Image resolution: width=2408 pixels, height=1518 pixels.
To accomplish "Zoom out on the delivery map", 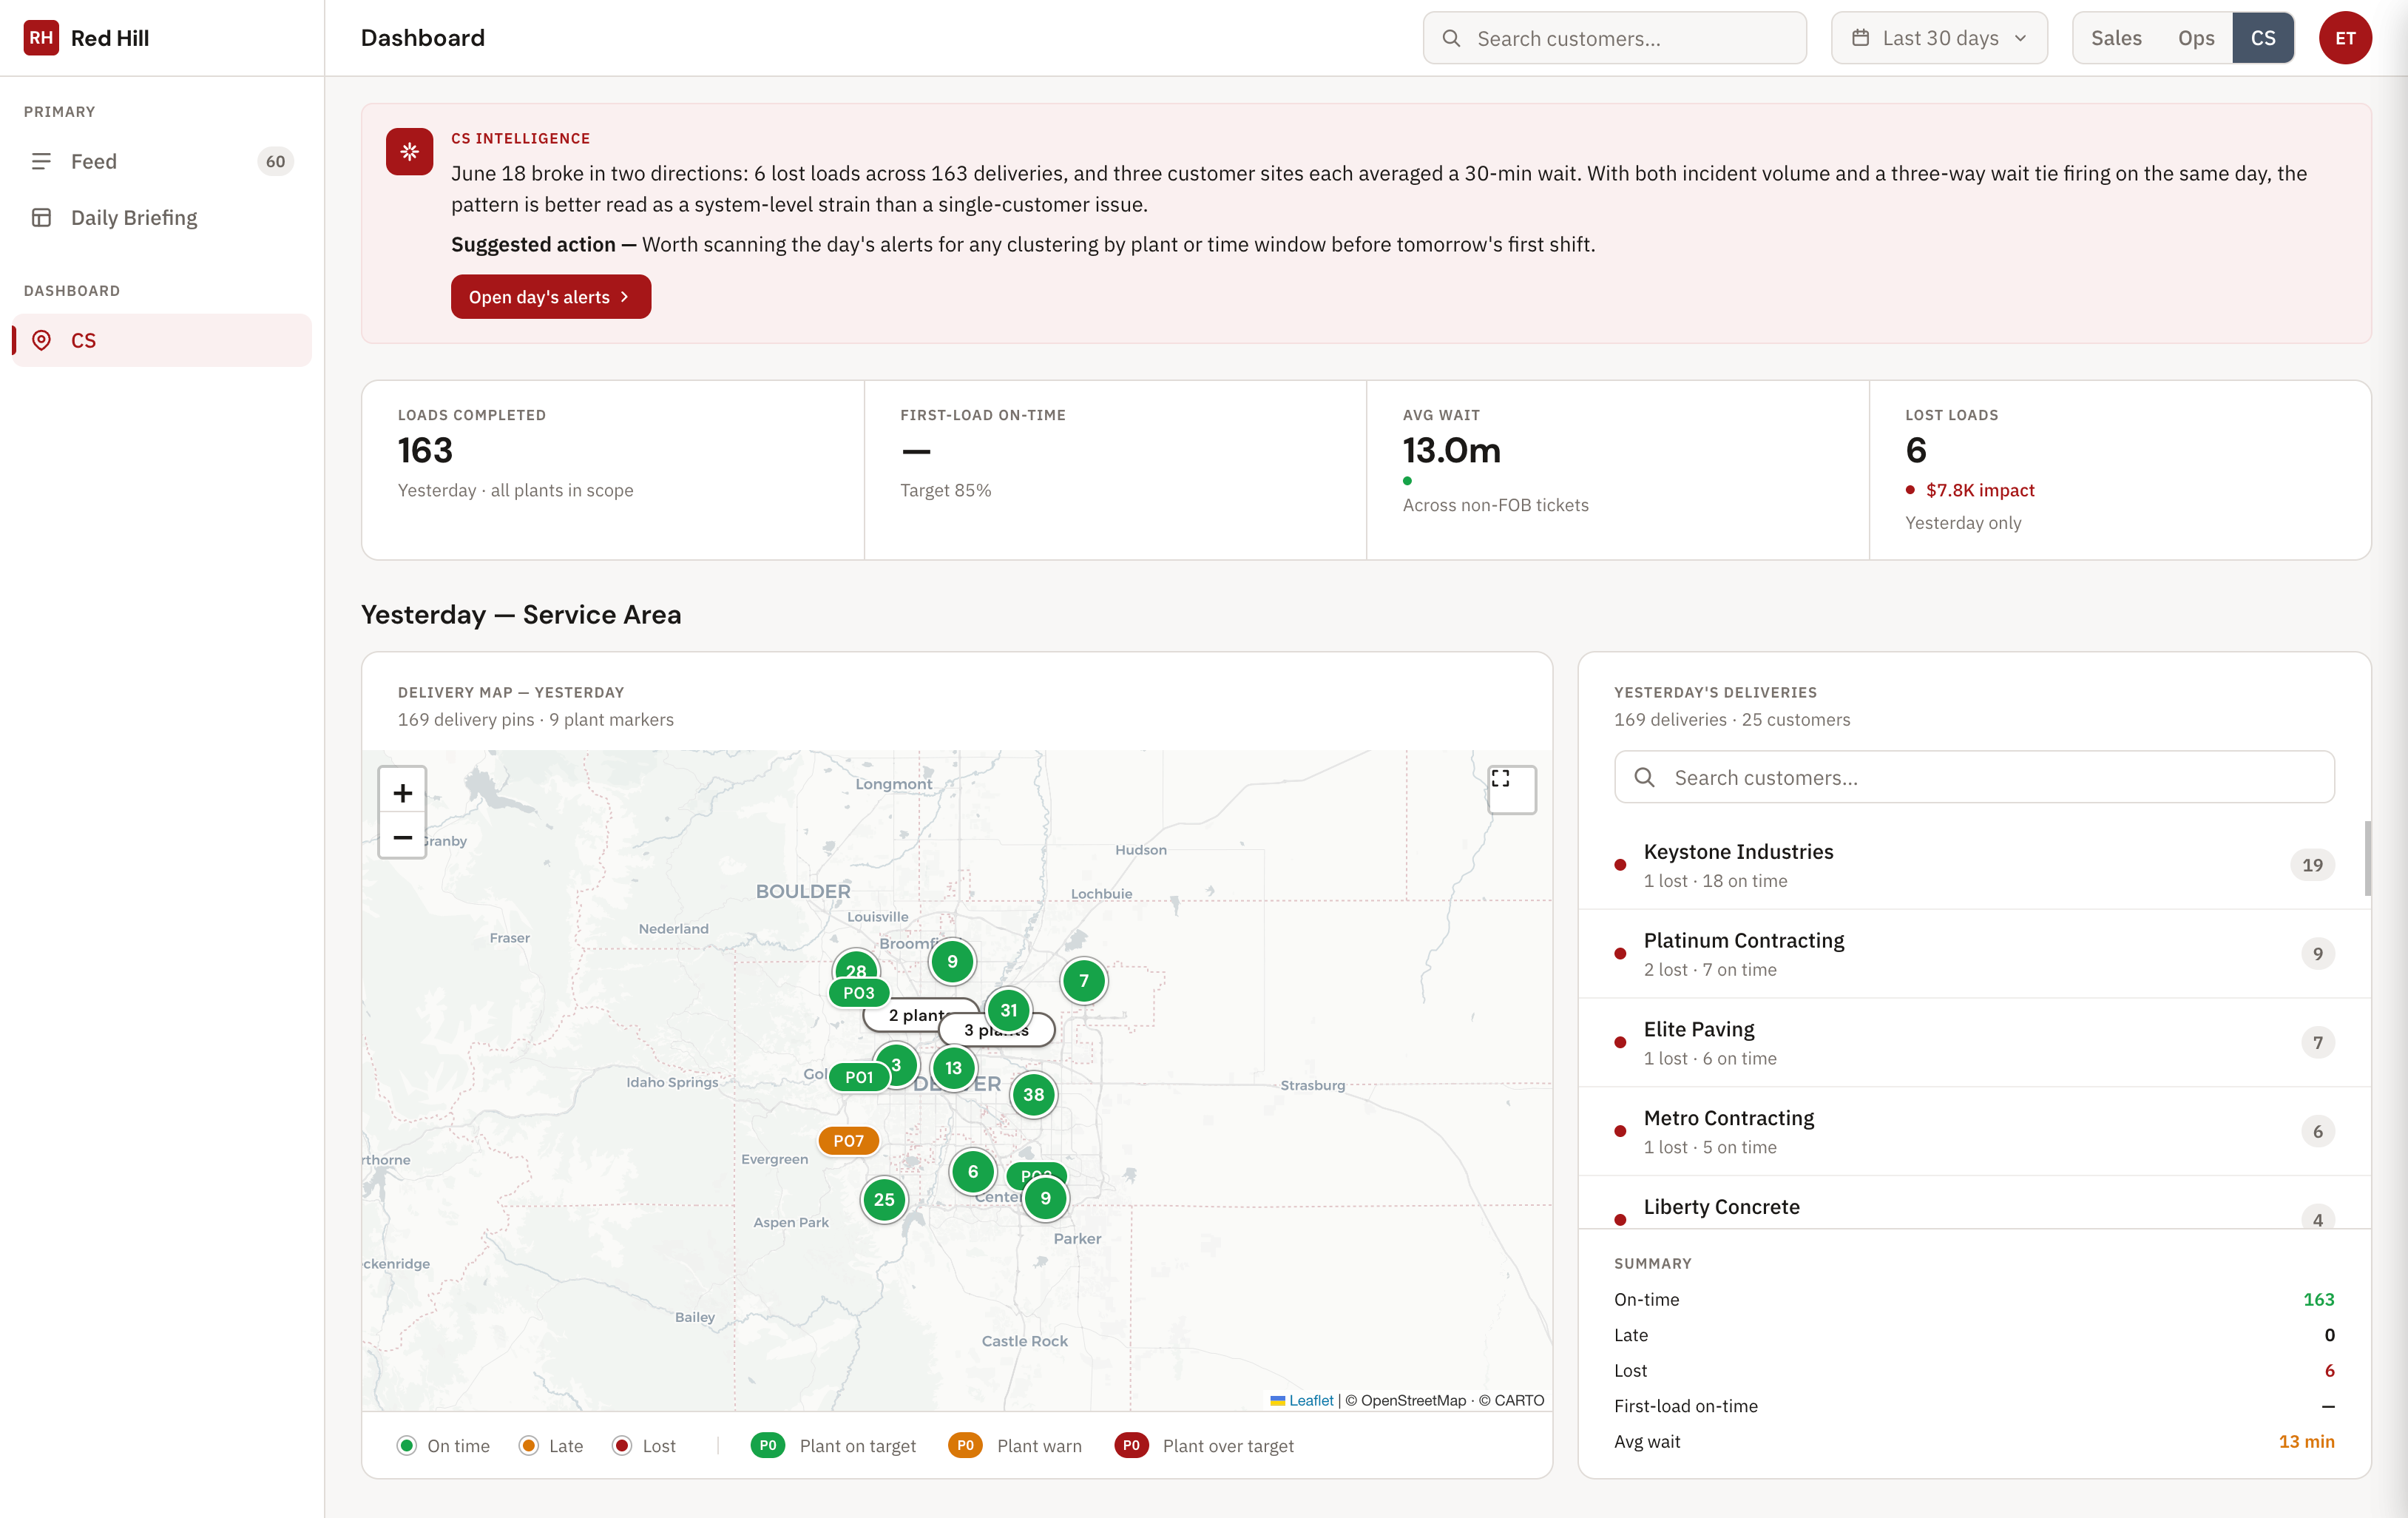I will 403,837.
